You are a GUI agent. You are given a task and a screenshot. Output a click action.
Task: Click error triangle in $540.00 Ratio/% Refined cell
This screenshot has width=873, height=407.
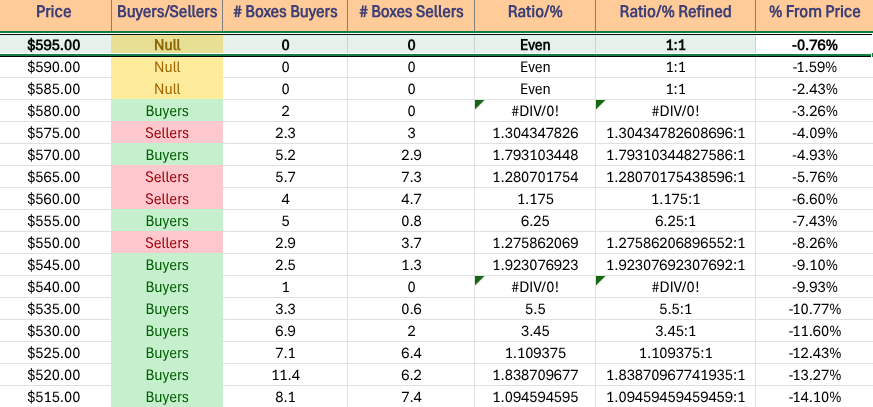coord(599,282)
